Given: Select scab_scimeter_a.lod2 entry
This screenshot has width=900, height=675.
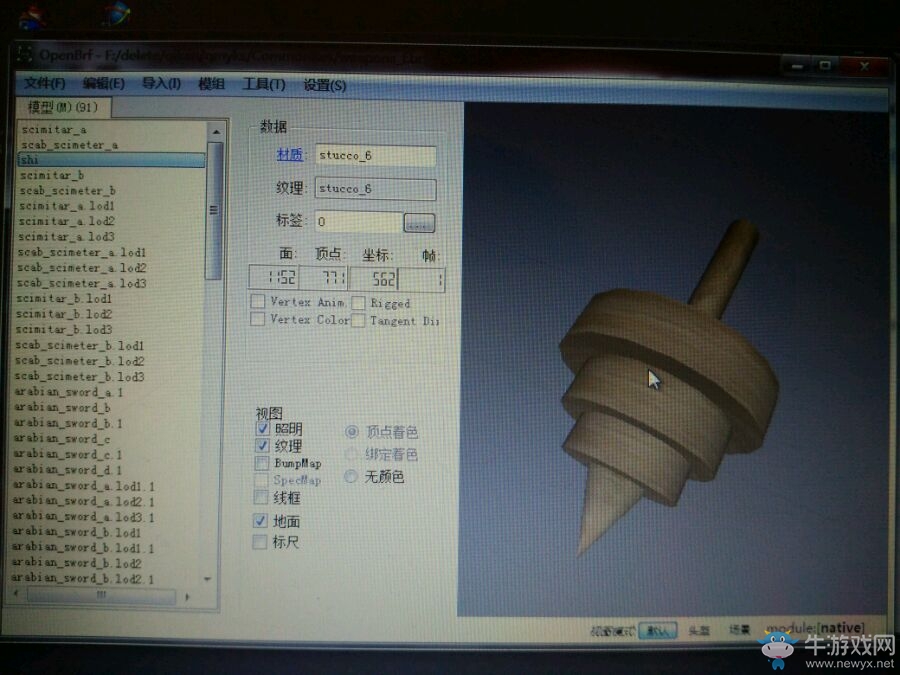Looking at the screenshot, I should pyautogui.click(x=82, y=267).
